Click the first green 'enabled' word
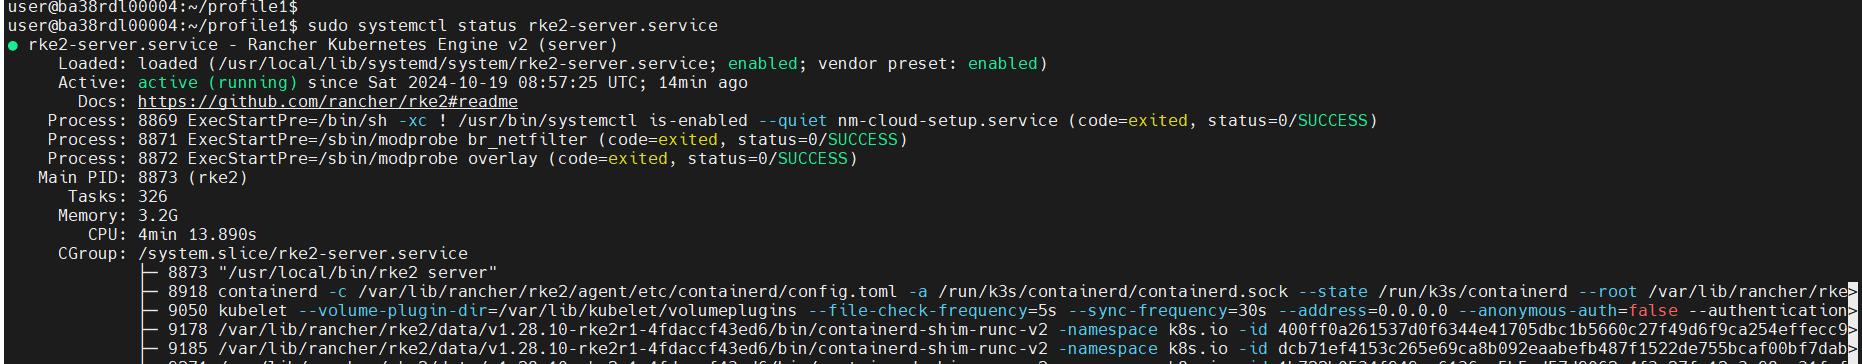The height and width of the screenshot is (364, 1862). click(762, 64)
